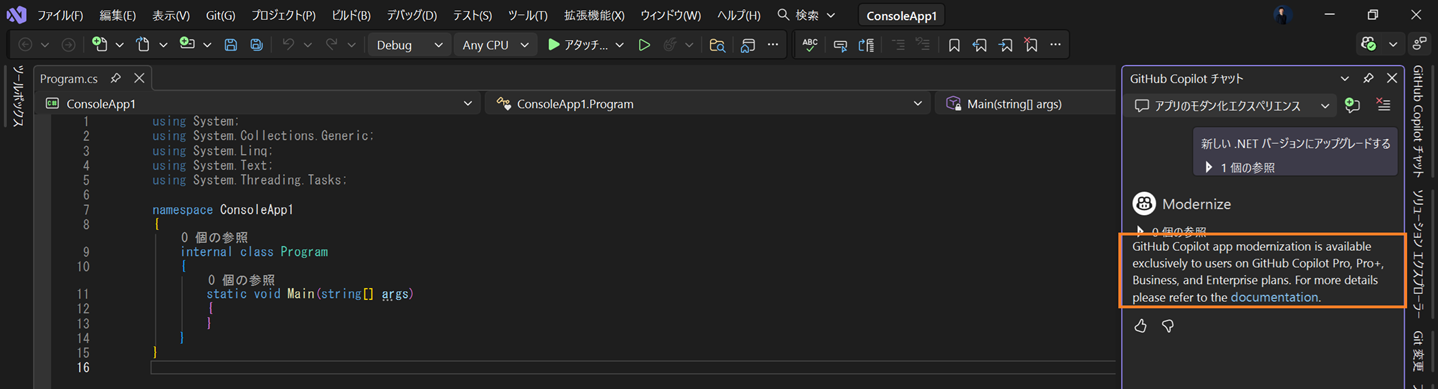Open the 編集(E) menu
Screen dimensions: 1438x389
118,16
